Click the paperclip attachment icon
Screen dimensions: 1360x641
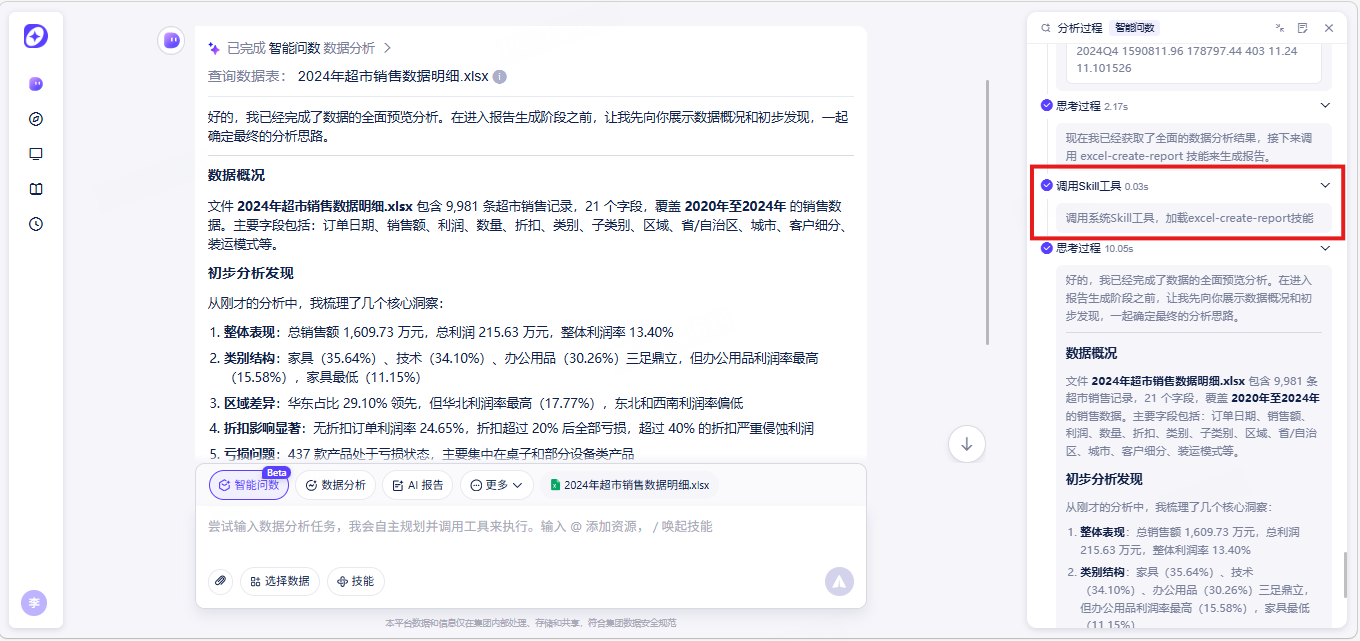(221, 581)
